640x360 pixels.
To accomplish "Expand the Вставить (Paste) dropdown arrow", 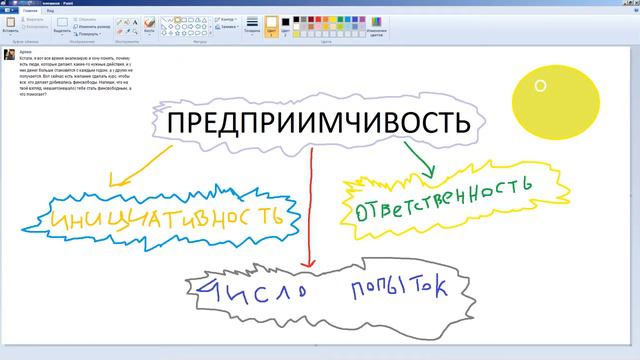I will click(11, 34).
